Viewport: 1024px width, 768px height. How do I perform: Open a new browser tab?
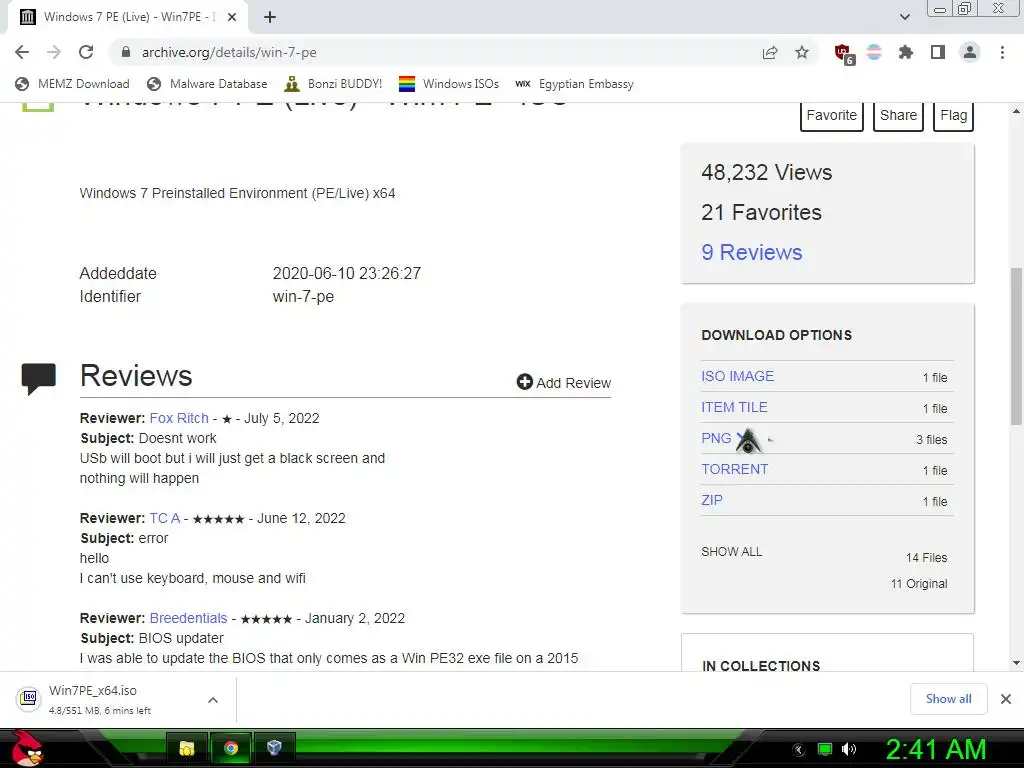click(270, 17)
